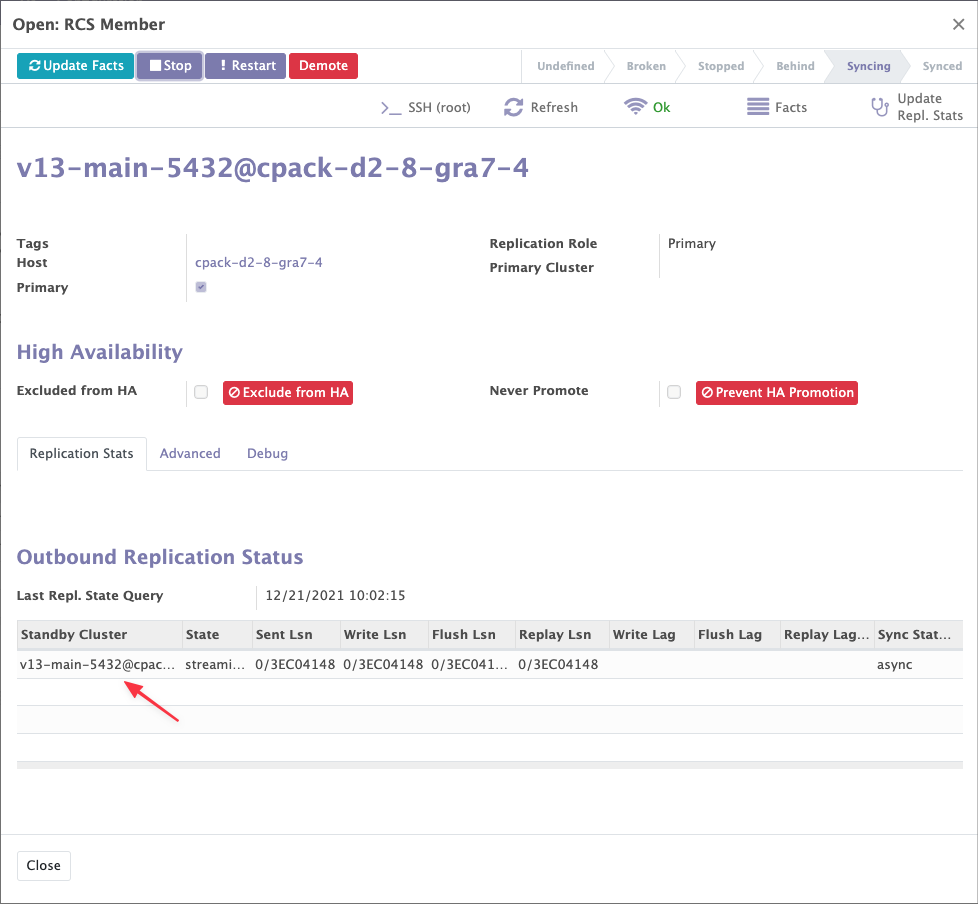This screenshot has height=904, width=978.
Task: Open the SSH (root) terminal icon
Action: pos(391,108)
